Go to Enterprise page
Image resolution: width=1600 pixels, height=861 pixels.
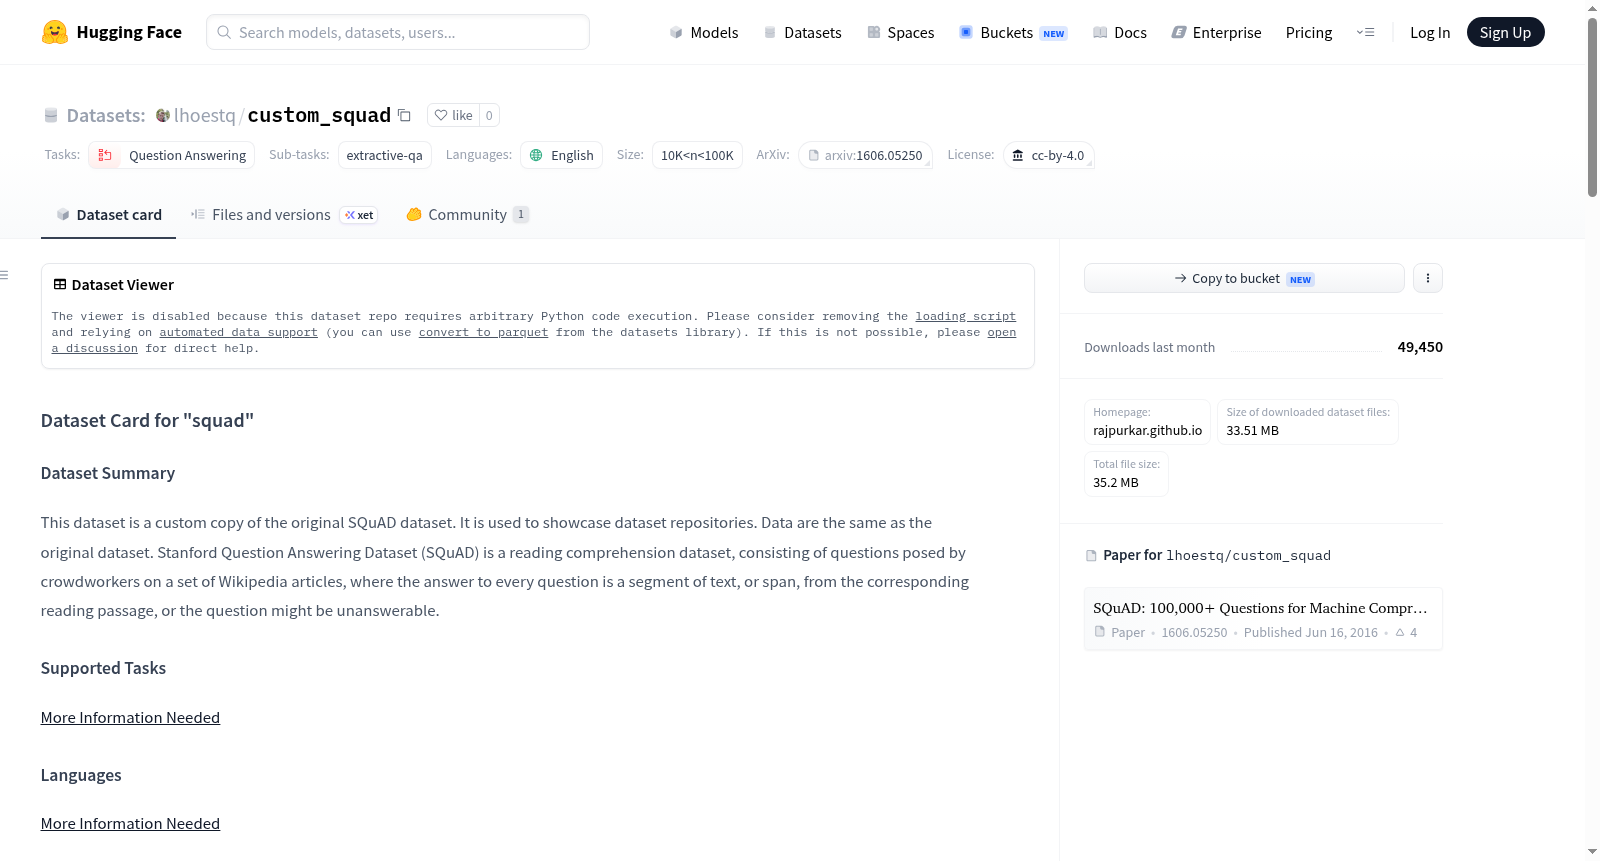coord(1216,32)
